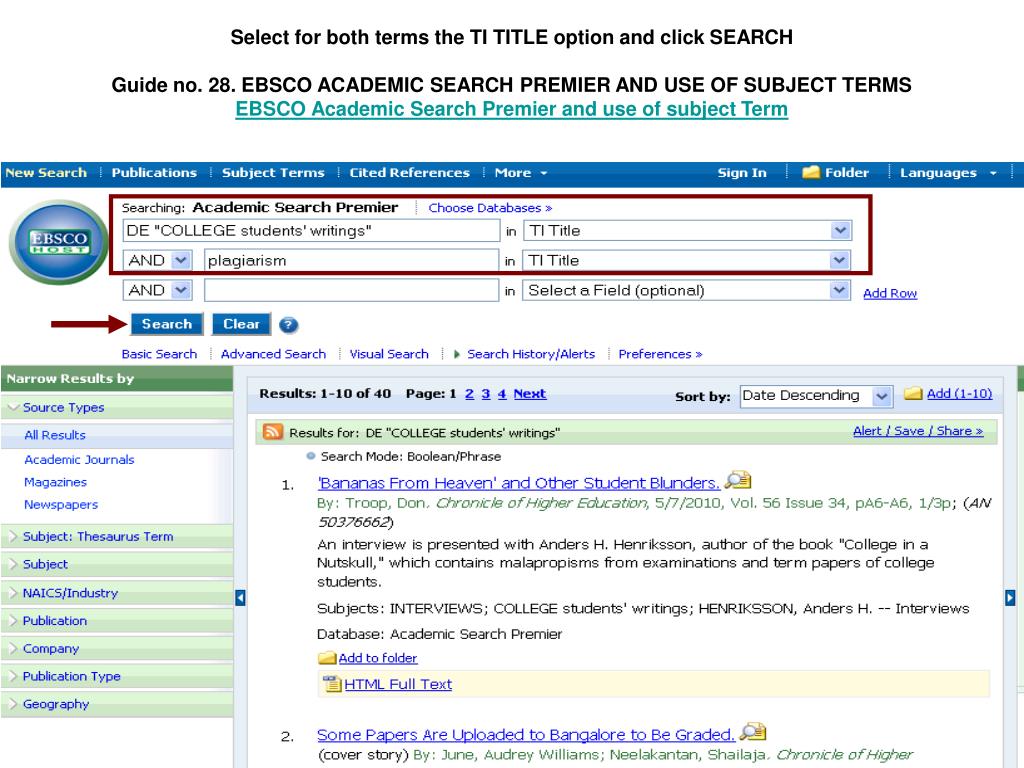Screen dimensions: 1024x768
Task: Open Cited References menu item
Action: [x=409, y=173]
